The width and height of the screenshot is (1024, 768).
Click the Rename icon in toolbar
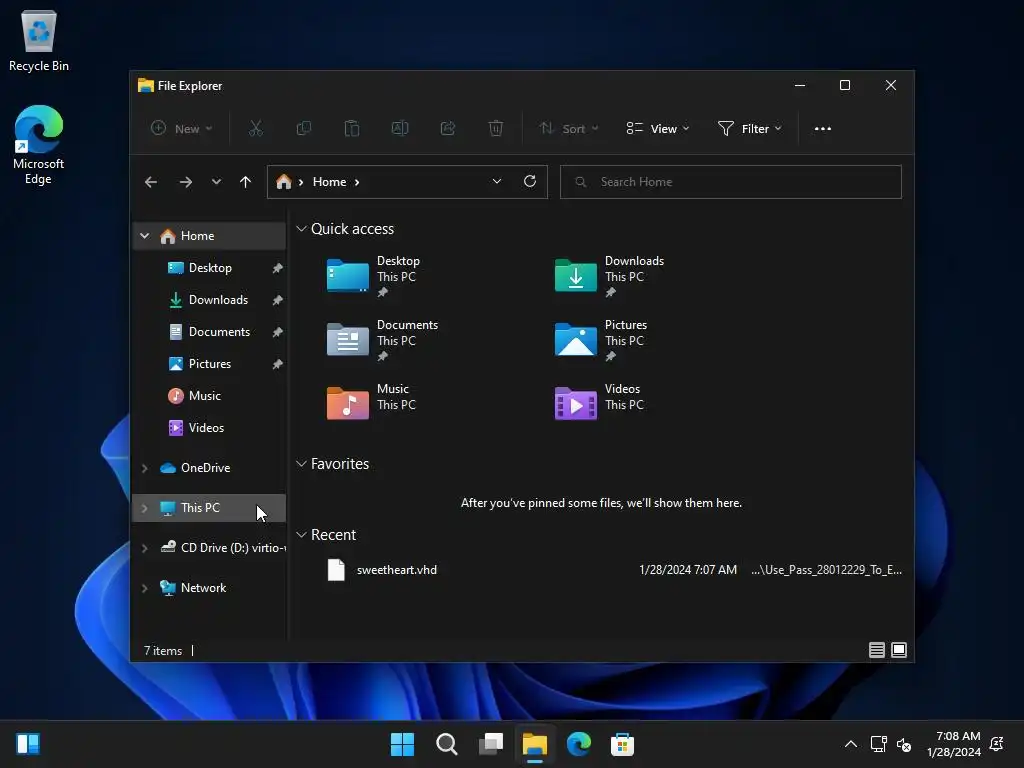[400, 129]
